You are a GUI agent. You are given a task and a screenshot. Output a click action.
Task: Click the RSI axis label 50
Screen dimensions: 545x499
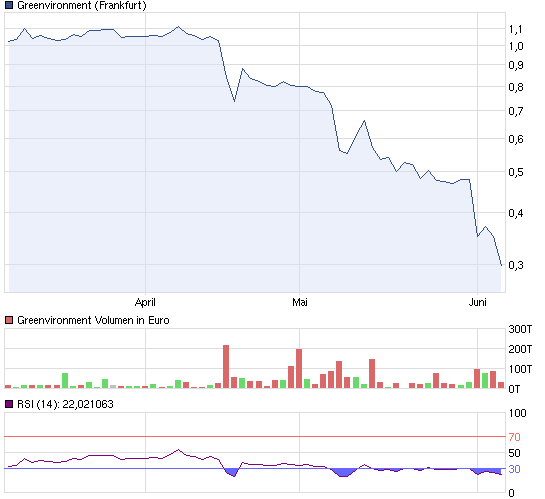coord(514,453)
